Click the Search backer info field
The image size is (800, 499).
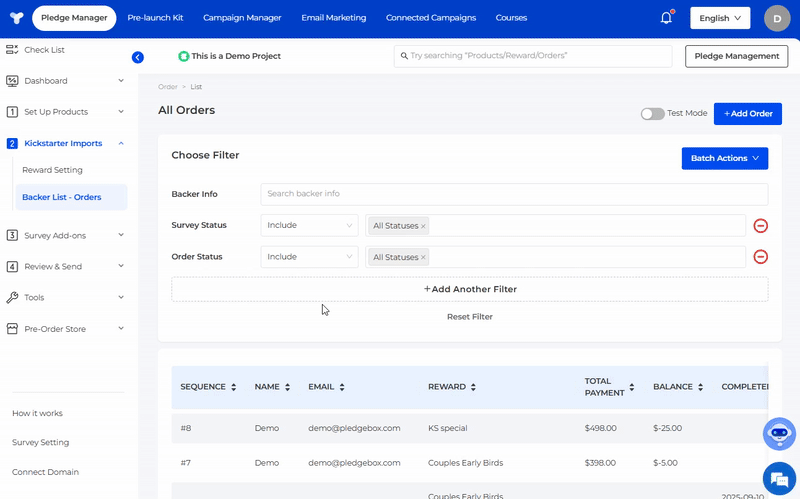514,194
